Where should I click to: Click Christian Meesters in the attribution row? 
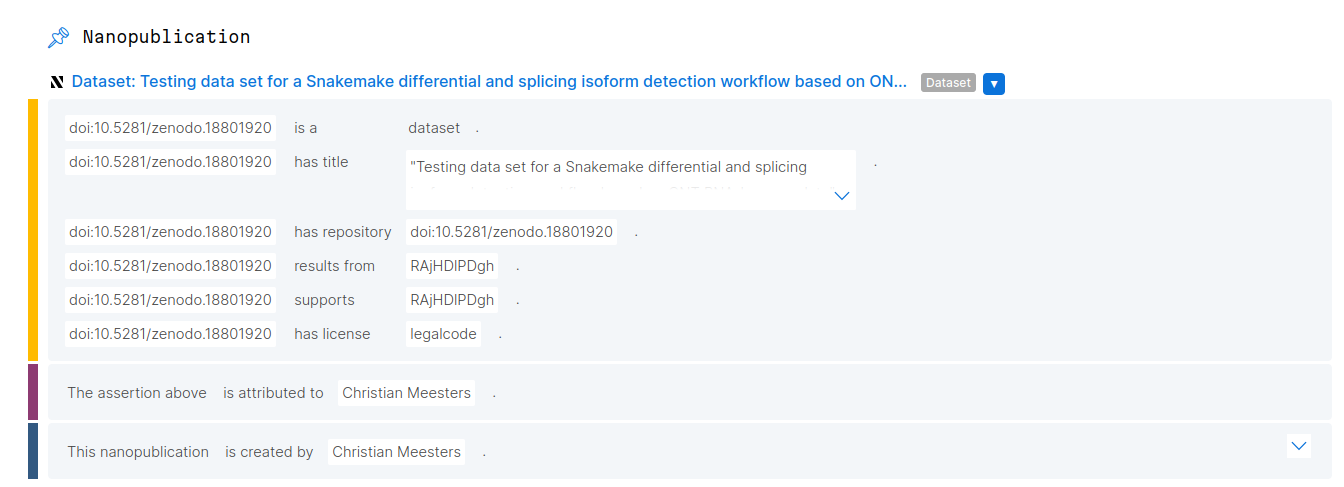tap(406, 393)
